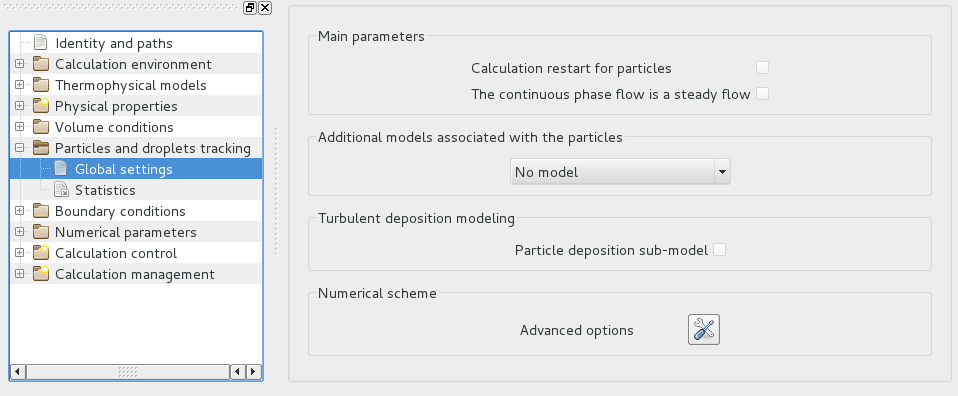Viewport: 958px width, 396px height.
Task: Click the tree horizontal scrollbar handle
Action: tap(128, 372)
